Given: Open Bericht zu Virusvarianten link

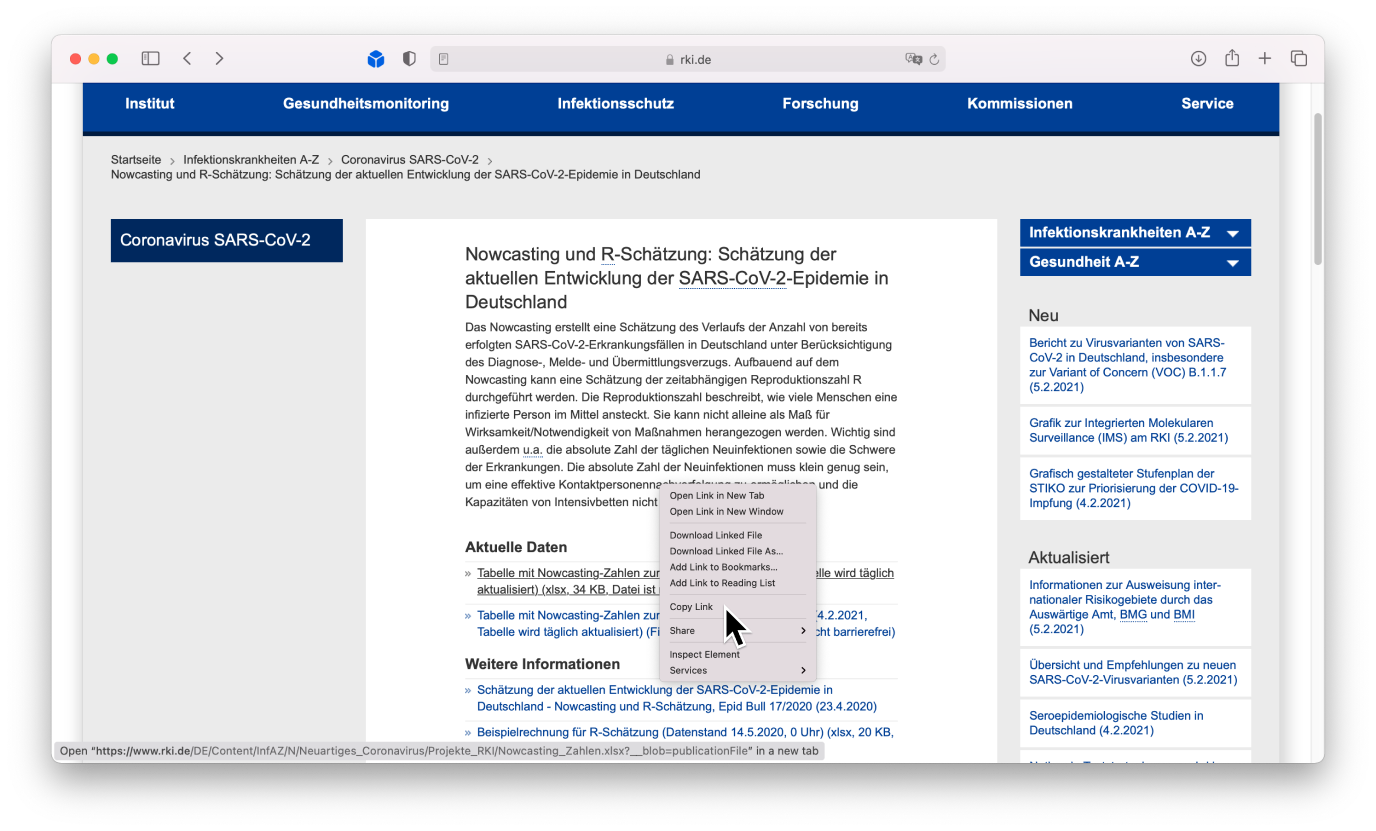Looking at the screenshot, I should [x=1128, y=365].
